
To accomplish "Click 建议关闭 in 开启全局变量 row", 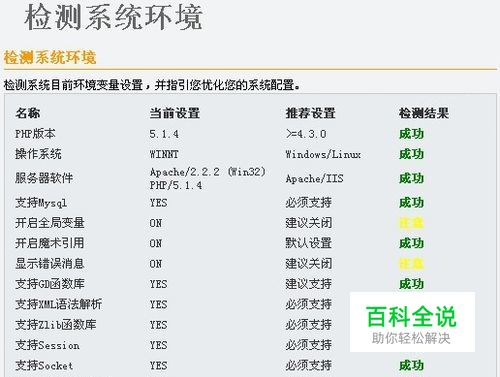I will click(309, 223).
